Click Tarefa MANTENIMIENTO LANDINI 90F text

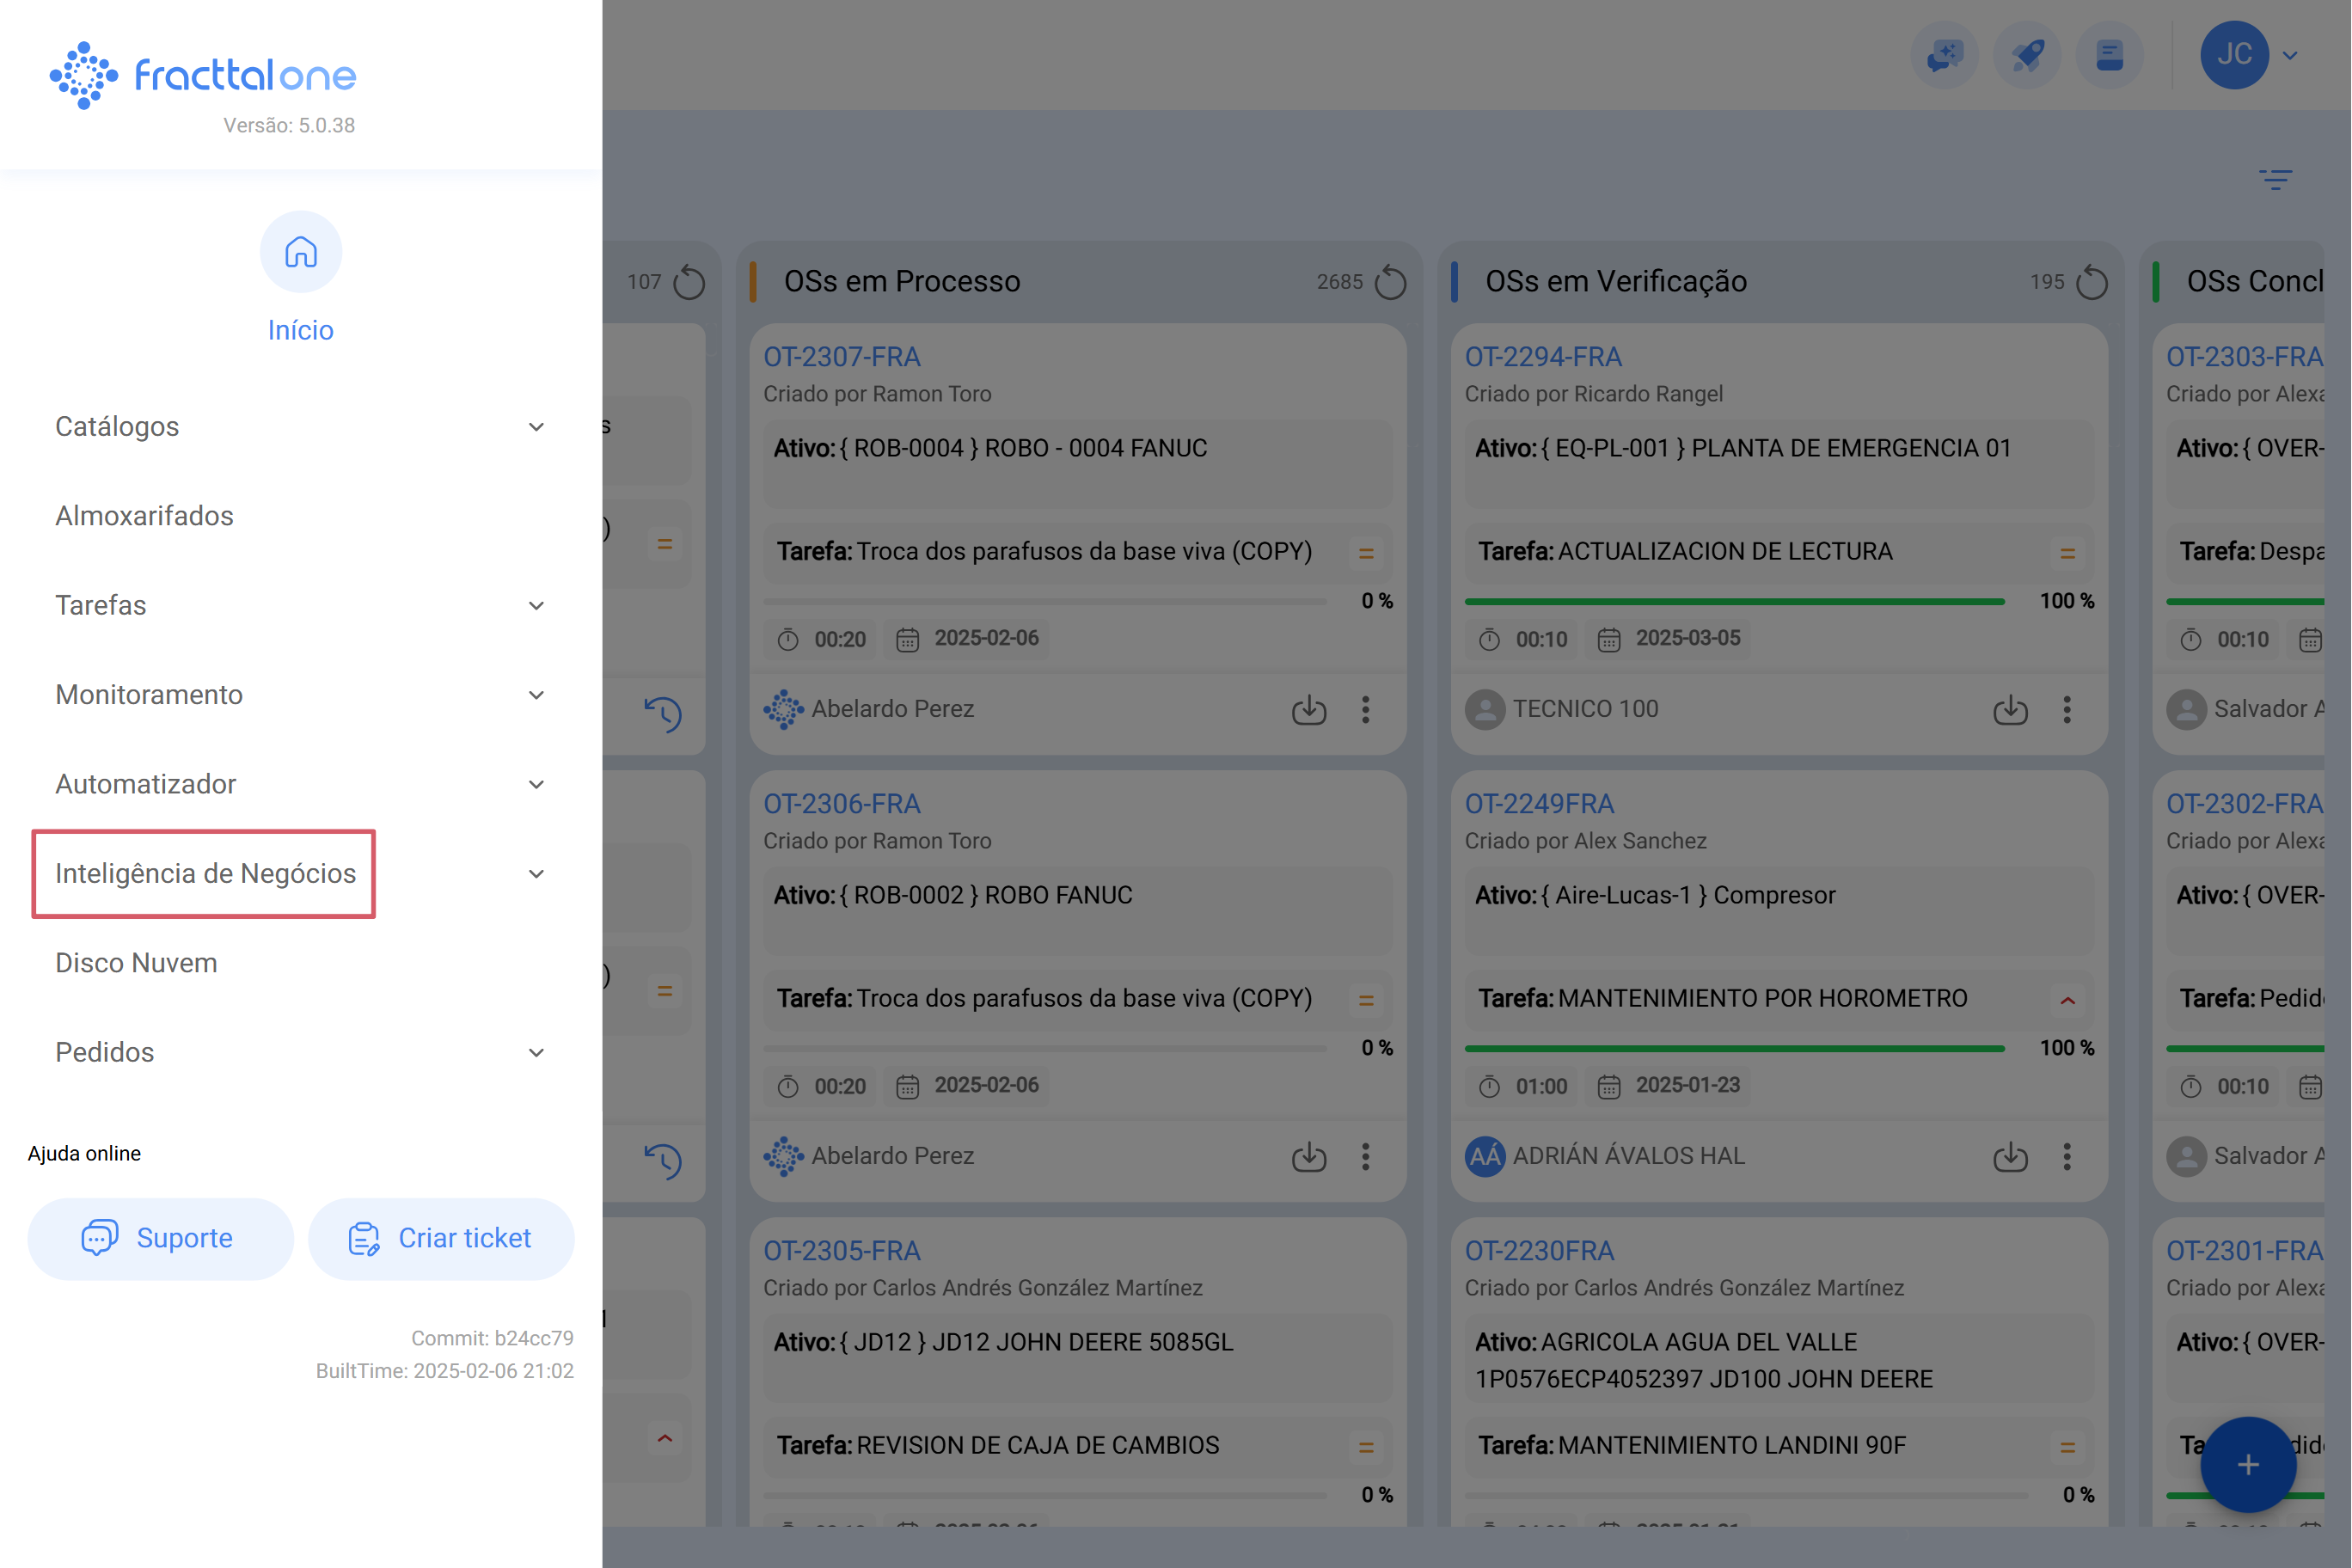pyautogui.click(x=1692, y=1445)
